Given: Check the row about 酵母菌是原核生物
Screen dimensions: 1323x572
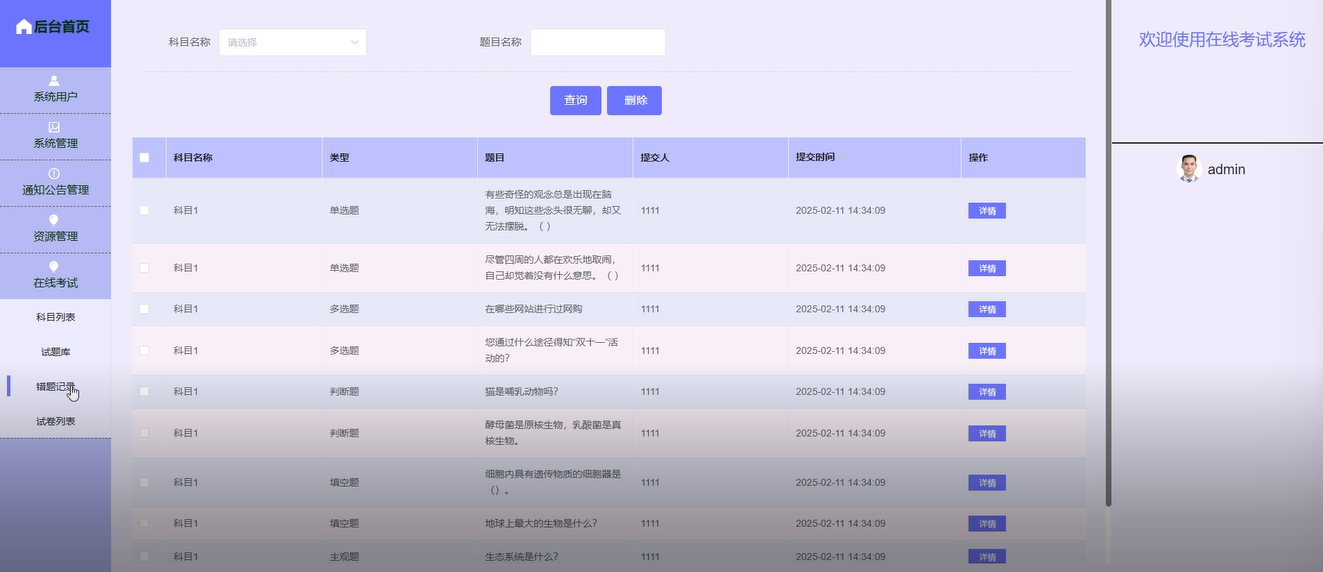Looking at the screenshot, I should pyautogui.click(x=144, y=433).
